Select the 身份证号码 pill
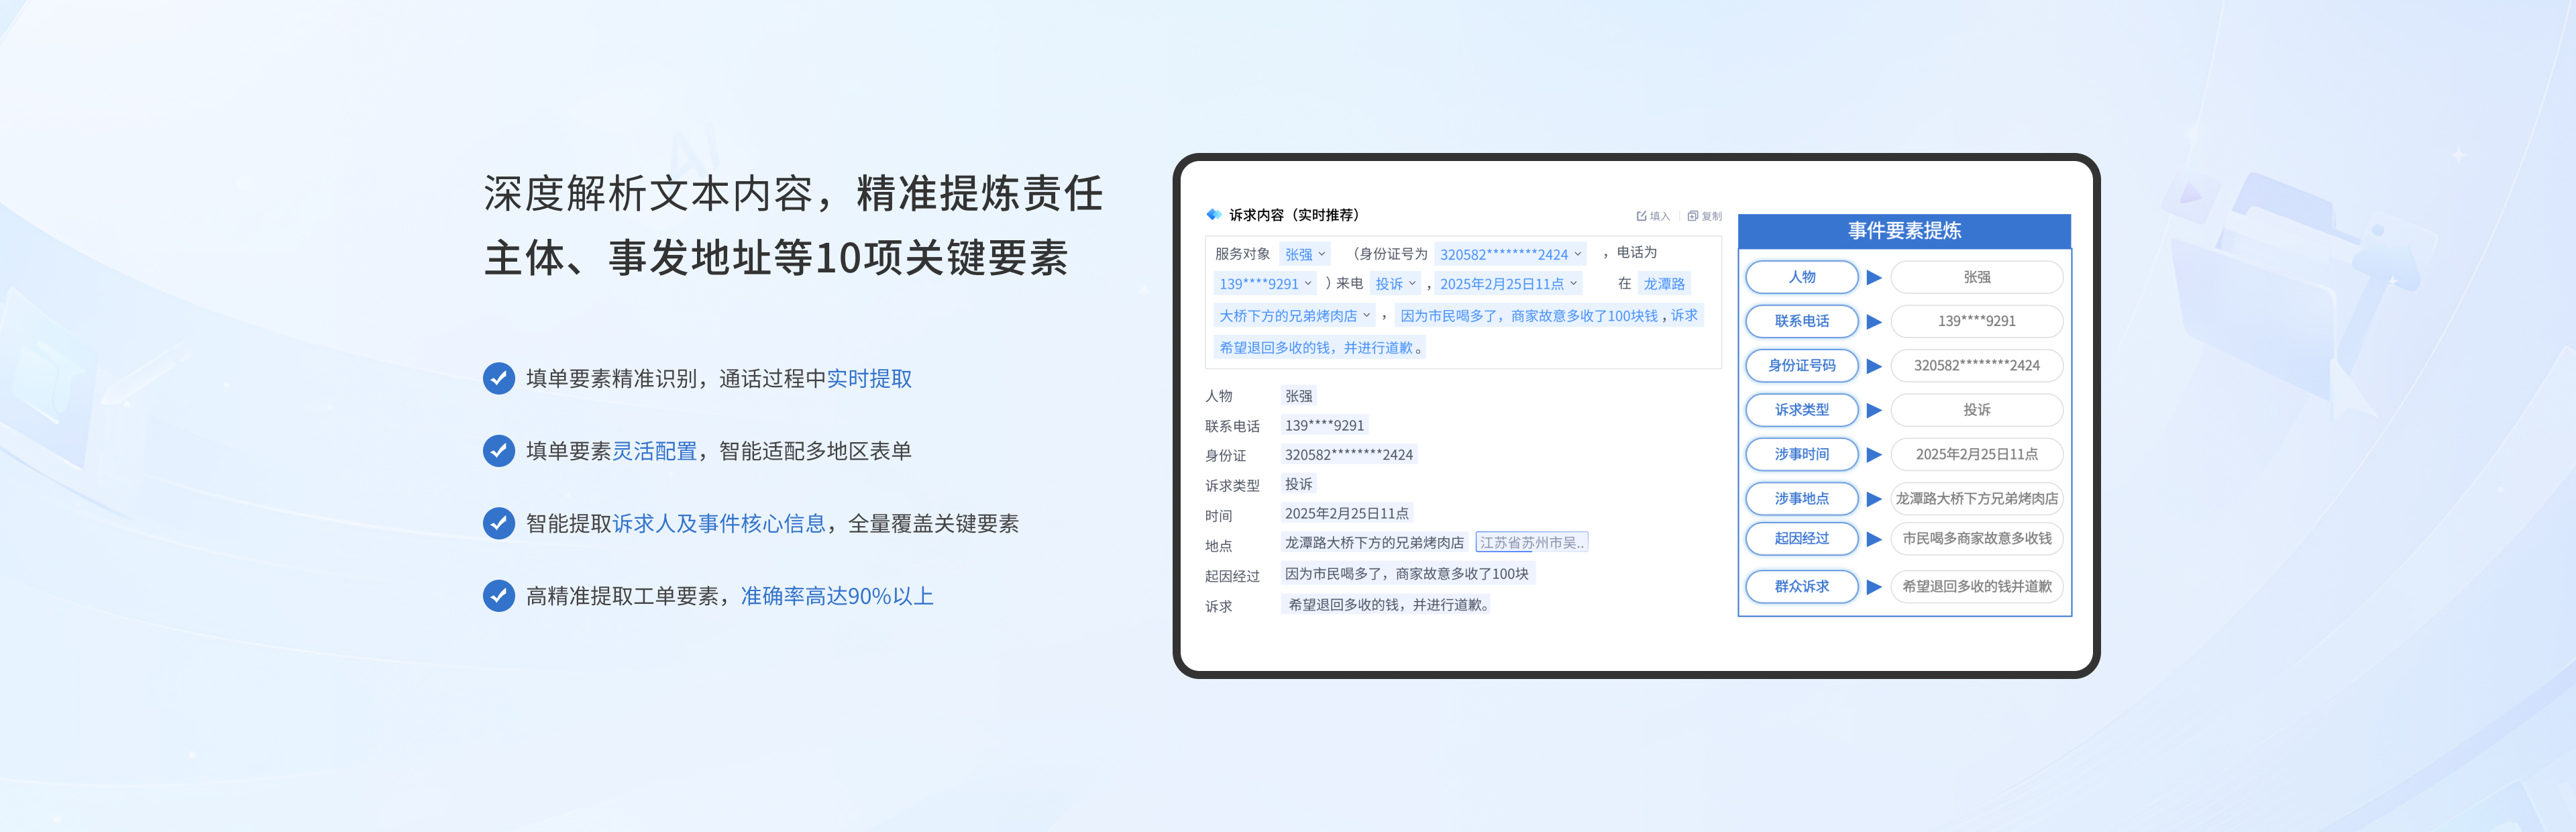 click(x=1802, y=366)
